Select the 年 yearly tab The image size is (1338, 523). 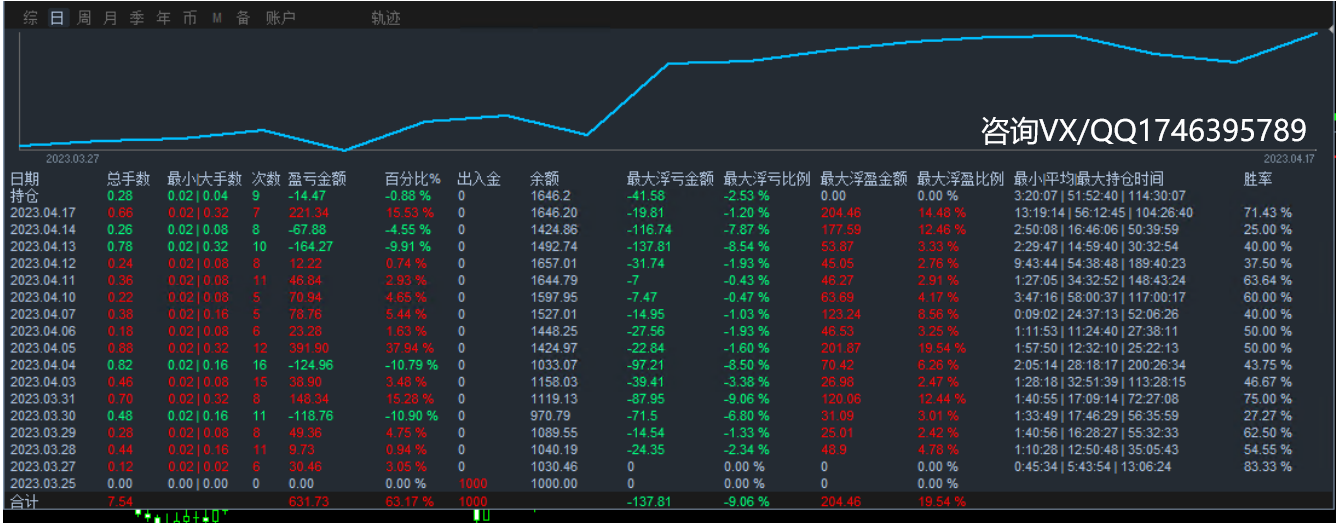click(x=163, y=18)
